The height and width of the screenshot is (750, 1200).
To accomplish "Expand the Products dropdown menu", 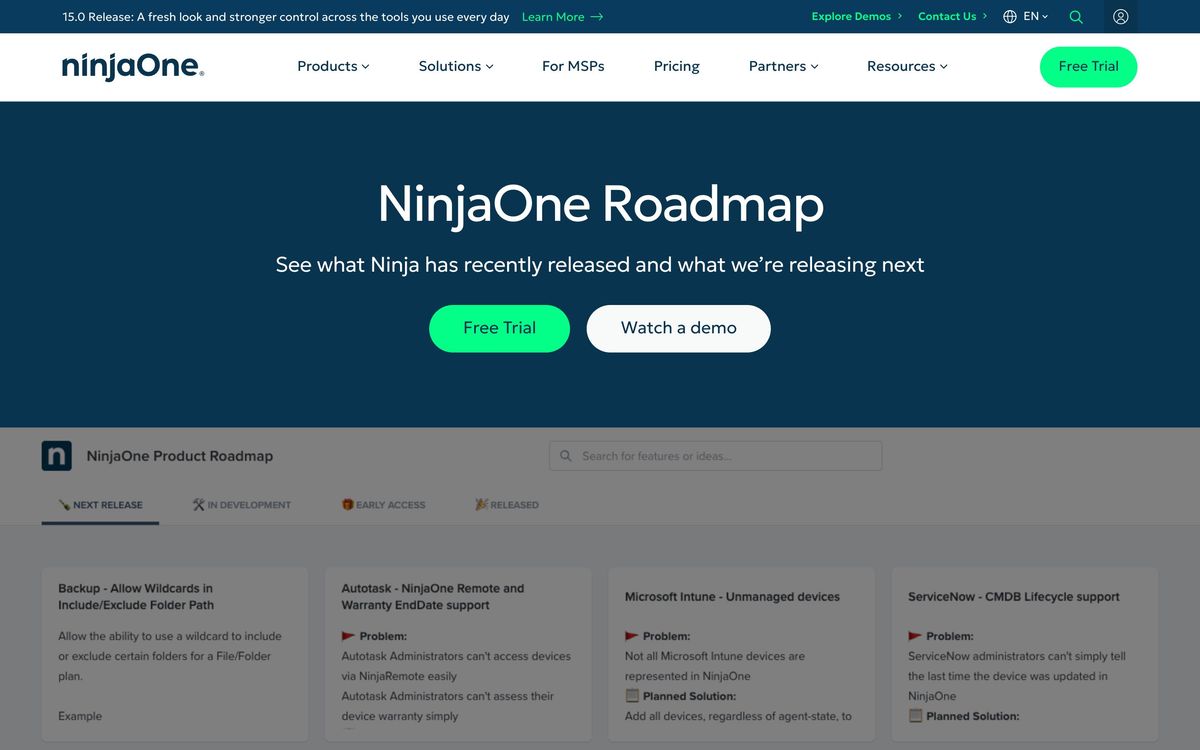I will (x=333, y=66).
